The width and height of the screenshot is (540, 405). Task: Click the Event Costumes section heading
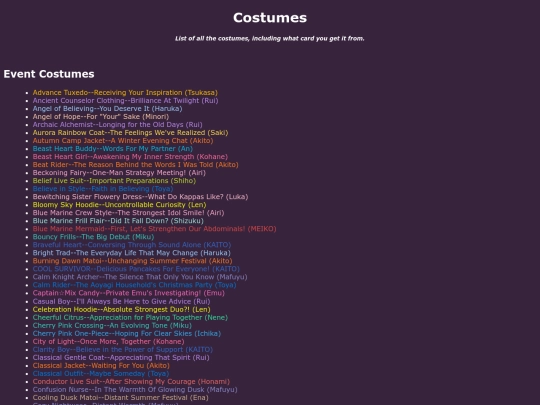coord(49,74)
